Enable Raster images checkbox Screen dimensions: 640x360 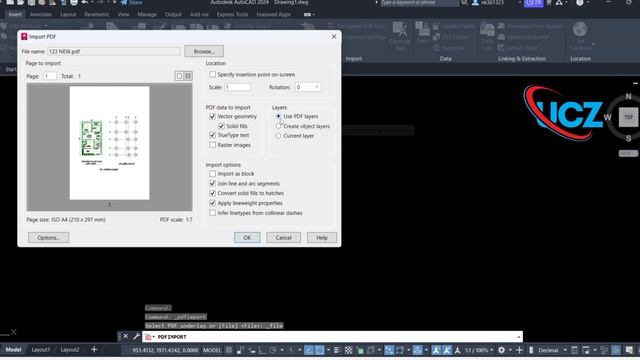212,145
